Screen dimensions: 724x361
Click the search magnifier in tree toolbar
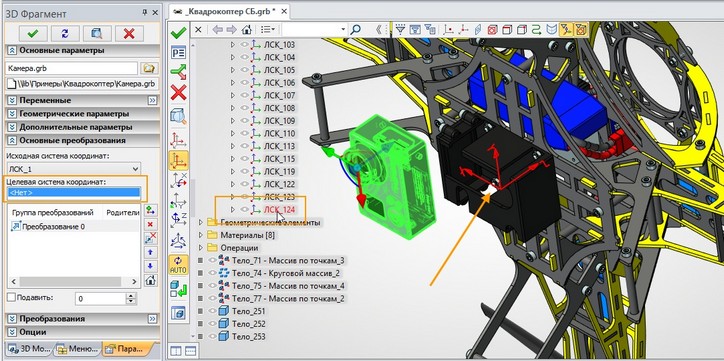point(356,30)
